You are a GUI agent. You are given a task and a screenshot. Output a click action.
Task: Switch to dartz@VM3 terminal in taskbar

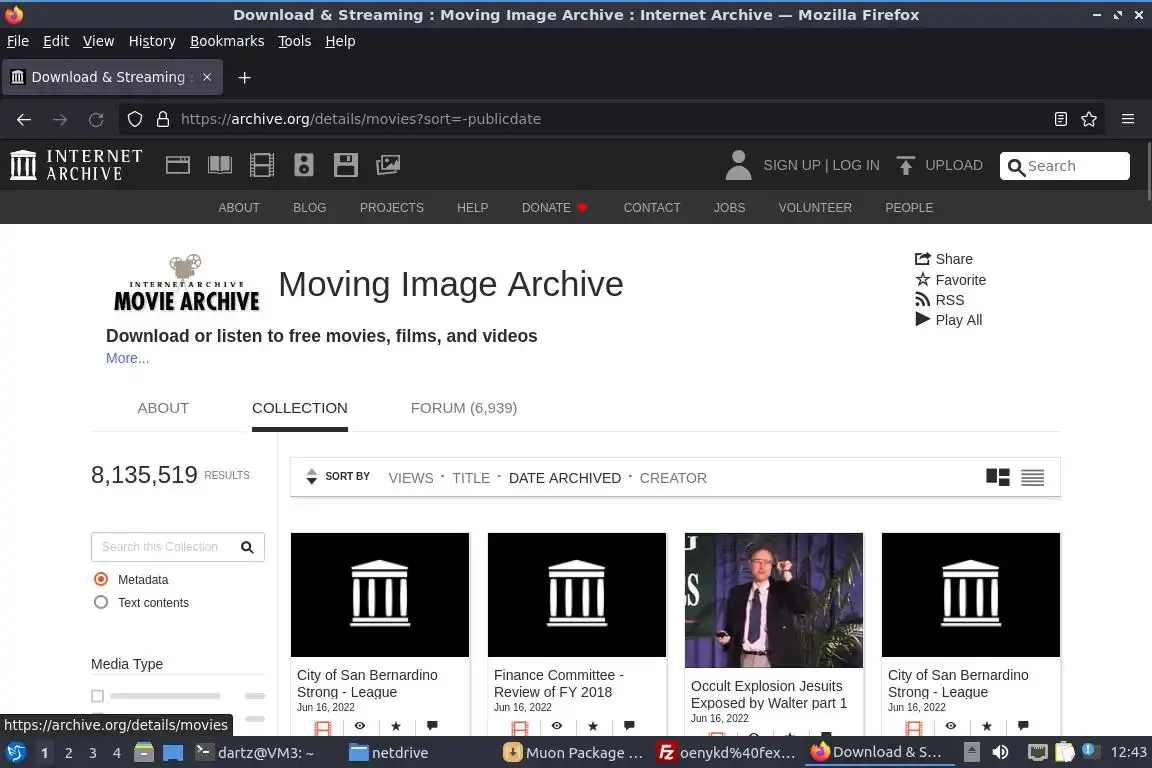254,752
